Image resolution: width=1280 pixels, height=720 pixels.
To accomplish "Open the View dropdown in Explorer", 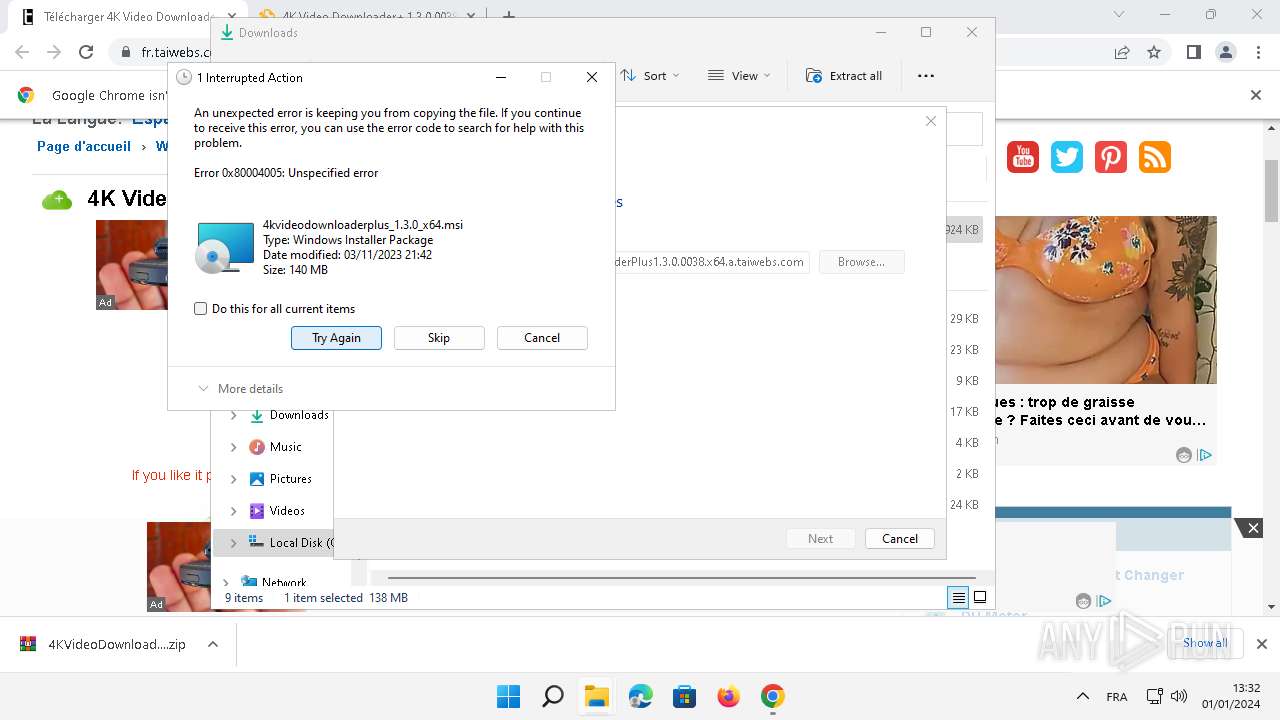I will (740, 76).
